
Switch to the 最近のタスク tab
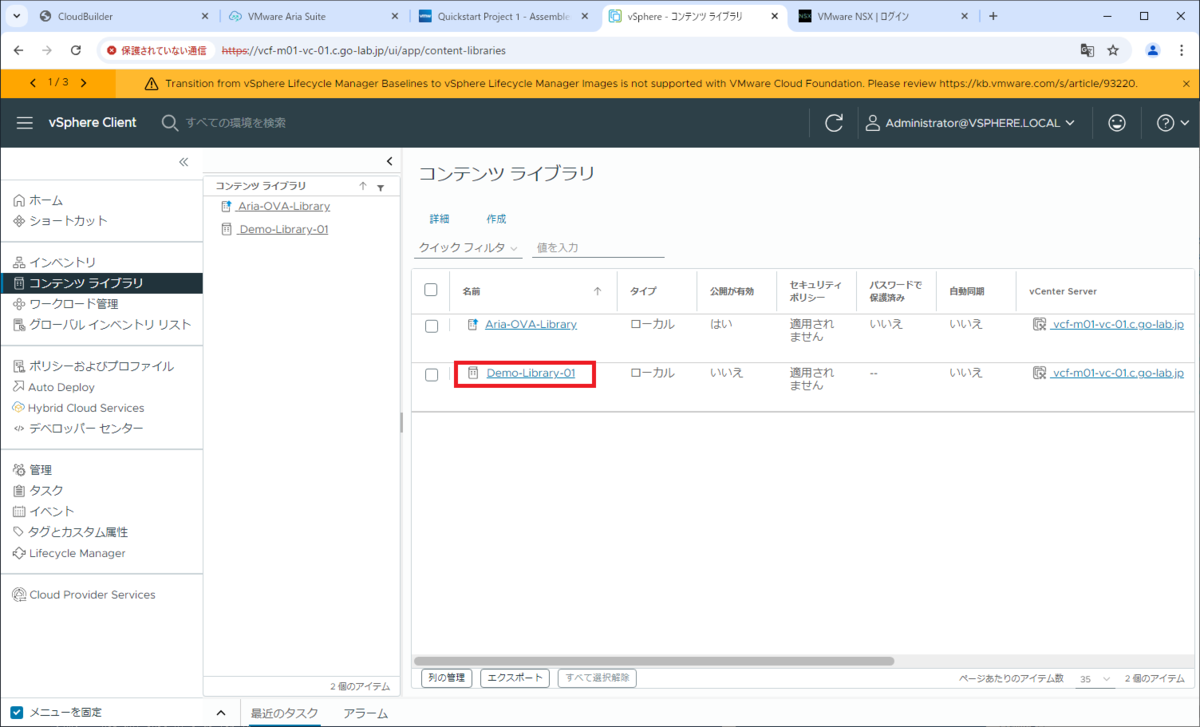(284, 713)
